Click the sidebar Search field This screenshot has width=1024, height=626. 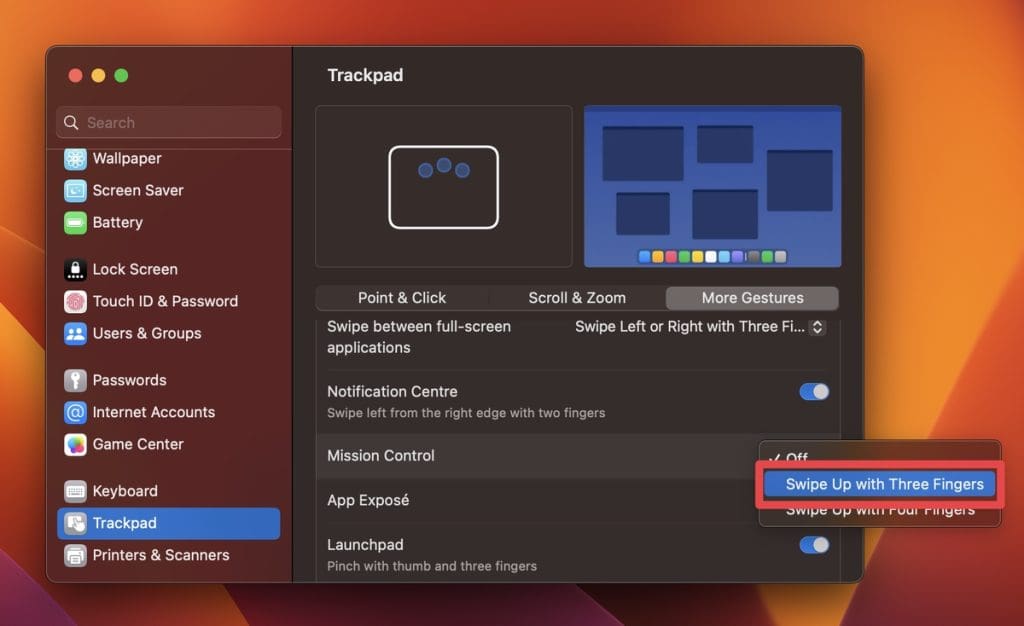click(x=169, y=123)
